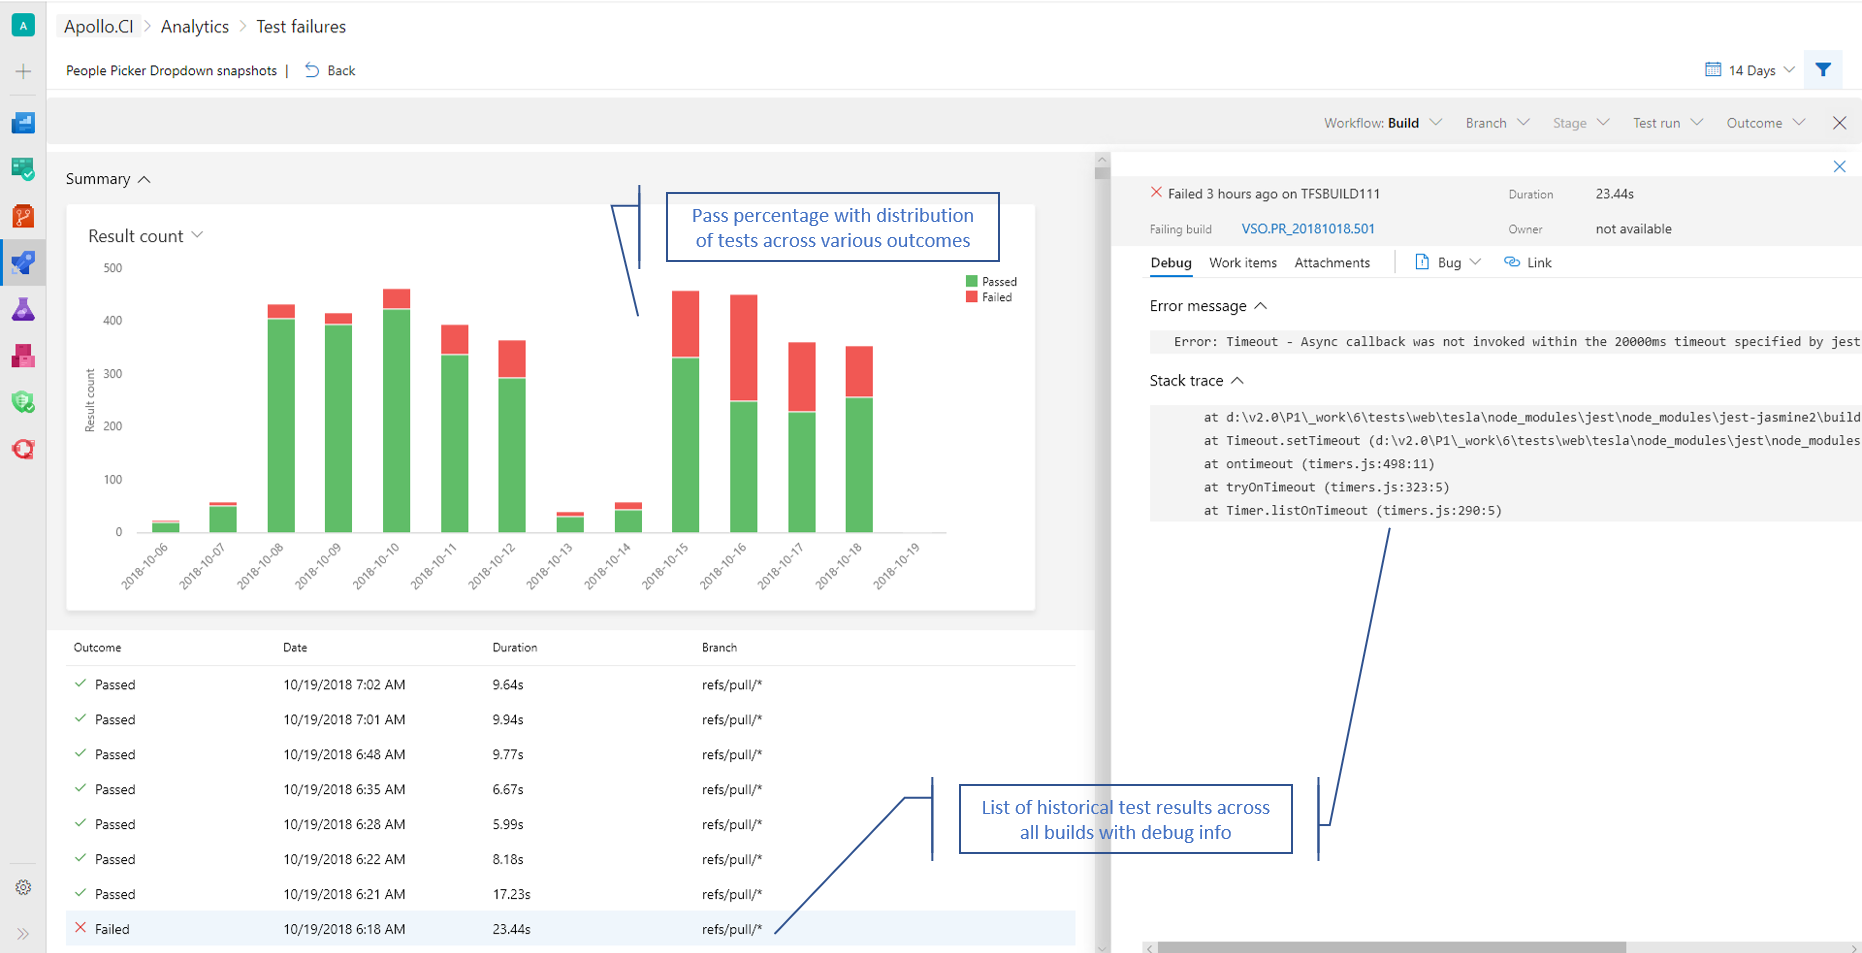
Task: Open Artifacts from the left sidebar
Action: pos(23,356)
